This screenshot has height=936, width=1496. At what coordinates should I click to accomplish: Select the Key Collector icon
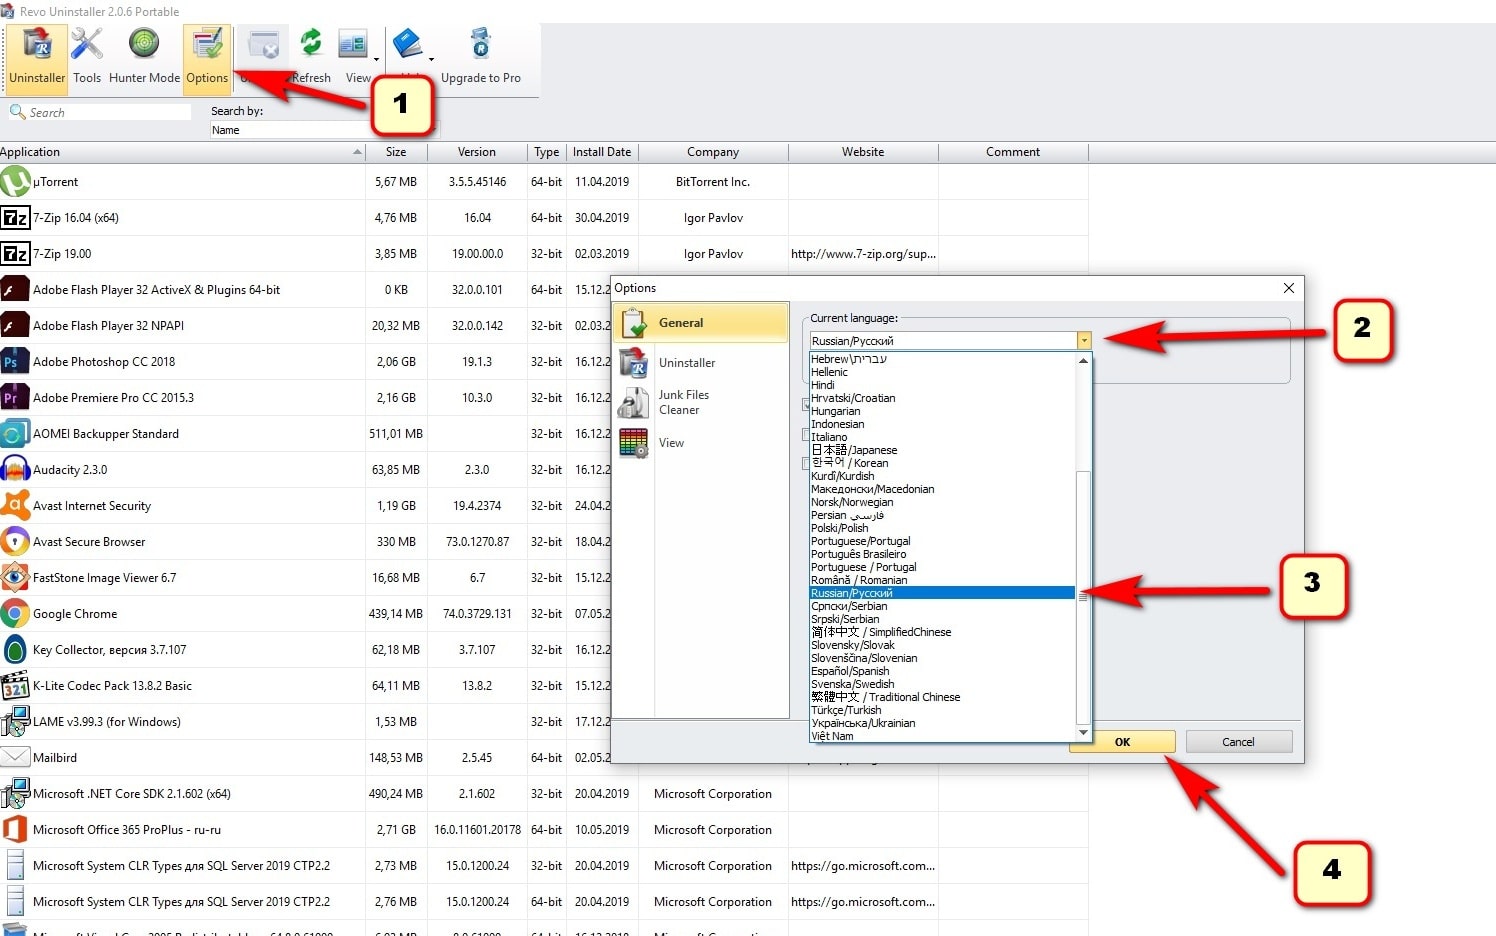(x=15, y=649)
